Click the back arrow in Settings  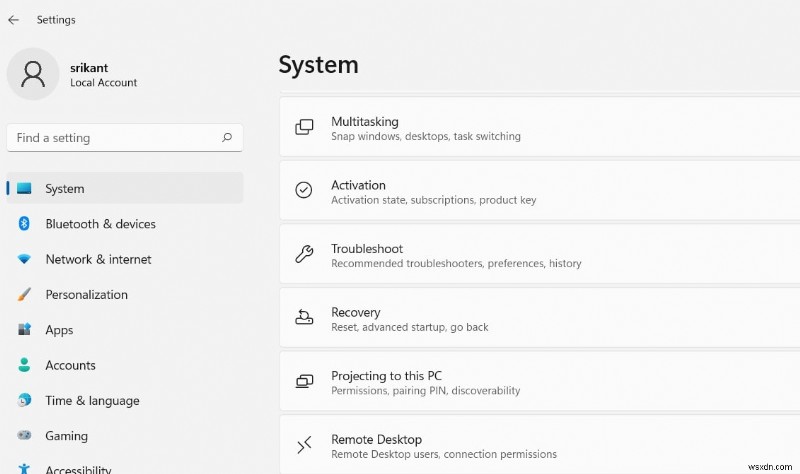[x=13, y=19]
